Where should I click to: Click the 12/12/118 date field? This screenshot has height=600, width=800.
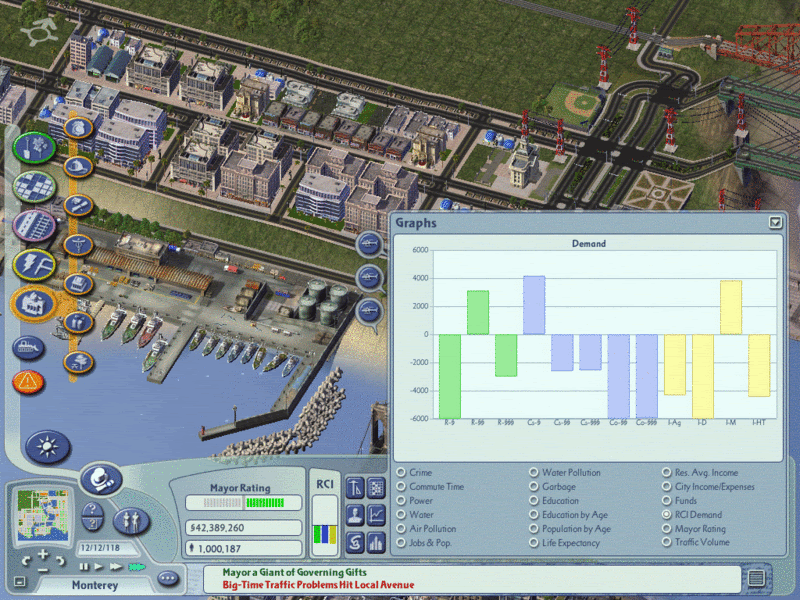pyautogui.click(x=107, y=548)
